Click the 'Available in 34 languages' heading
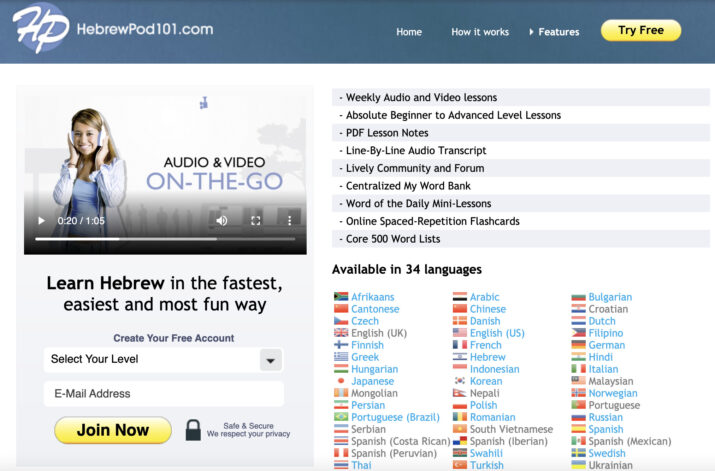Image resolution: width=715 pixels, height=471 pixels. pos(407,269)
